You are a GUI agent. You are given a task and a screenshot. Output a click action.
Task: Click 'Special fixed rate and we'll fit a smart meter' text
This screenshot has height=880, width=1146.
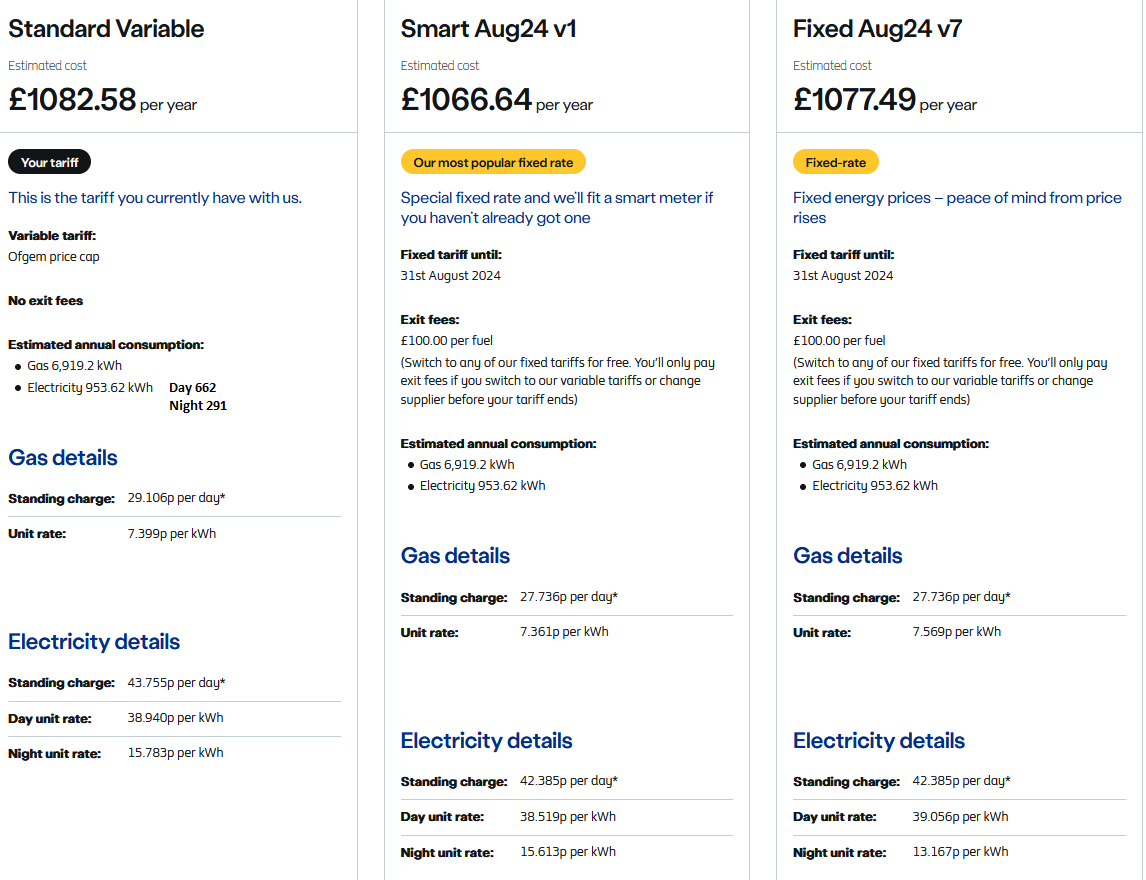tap(557, 208)
